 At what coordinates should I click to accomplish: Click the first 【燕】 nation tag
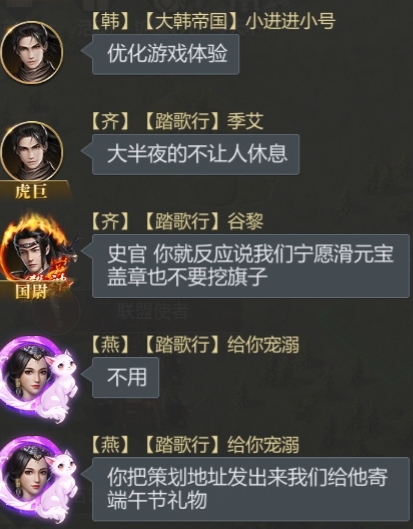click(110, 345)
